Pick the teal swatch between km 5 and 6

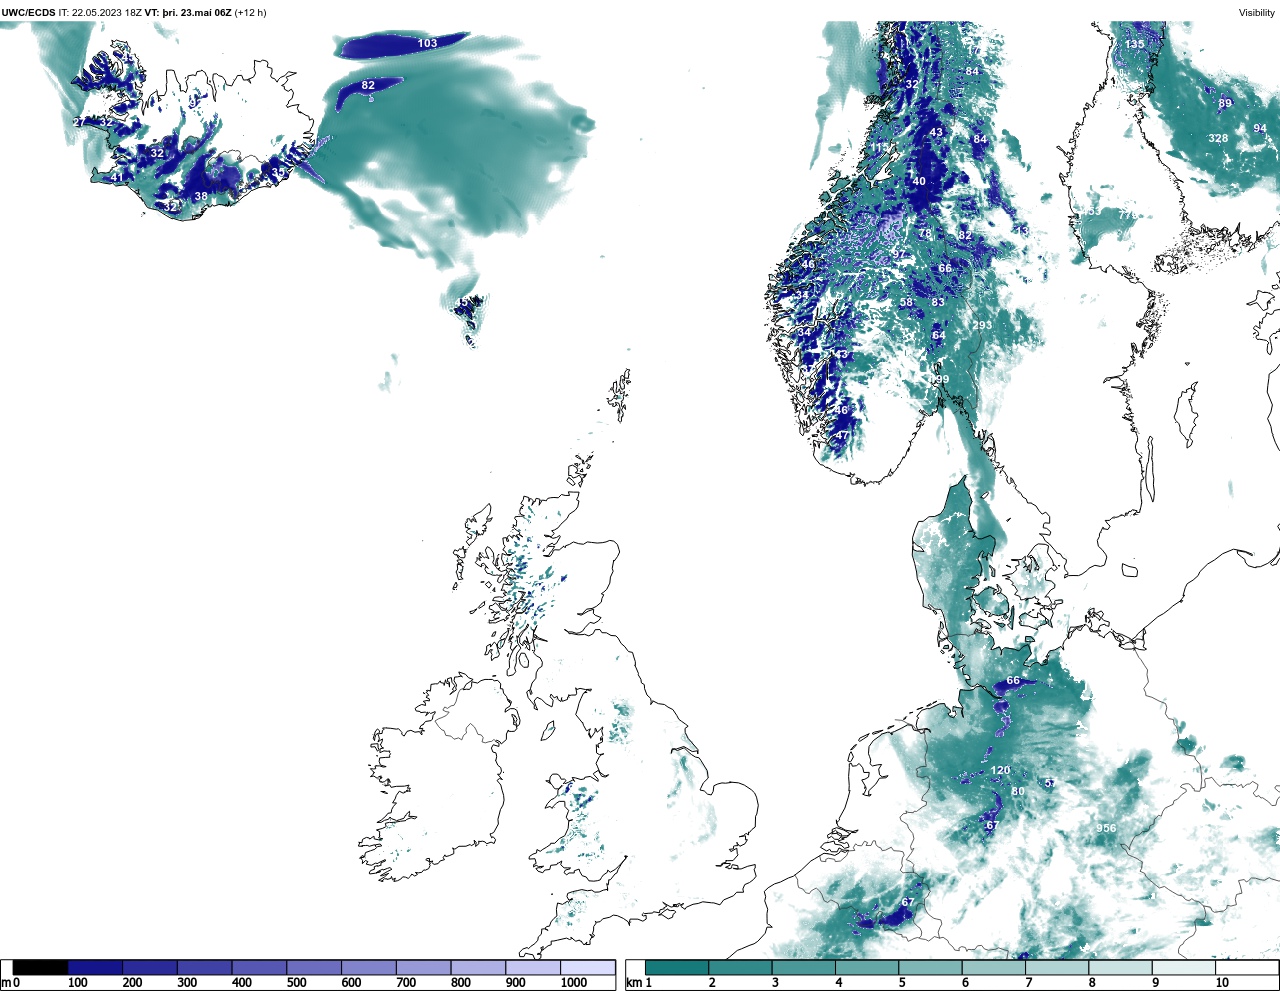point(930,968)
